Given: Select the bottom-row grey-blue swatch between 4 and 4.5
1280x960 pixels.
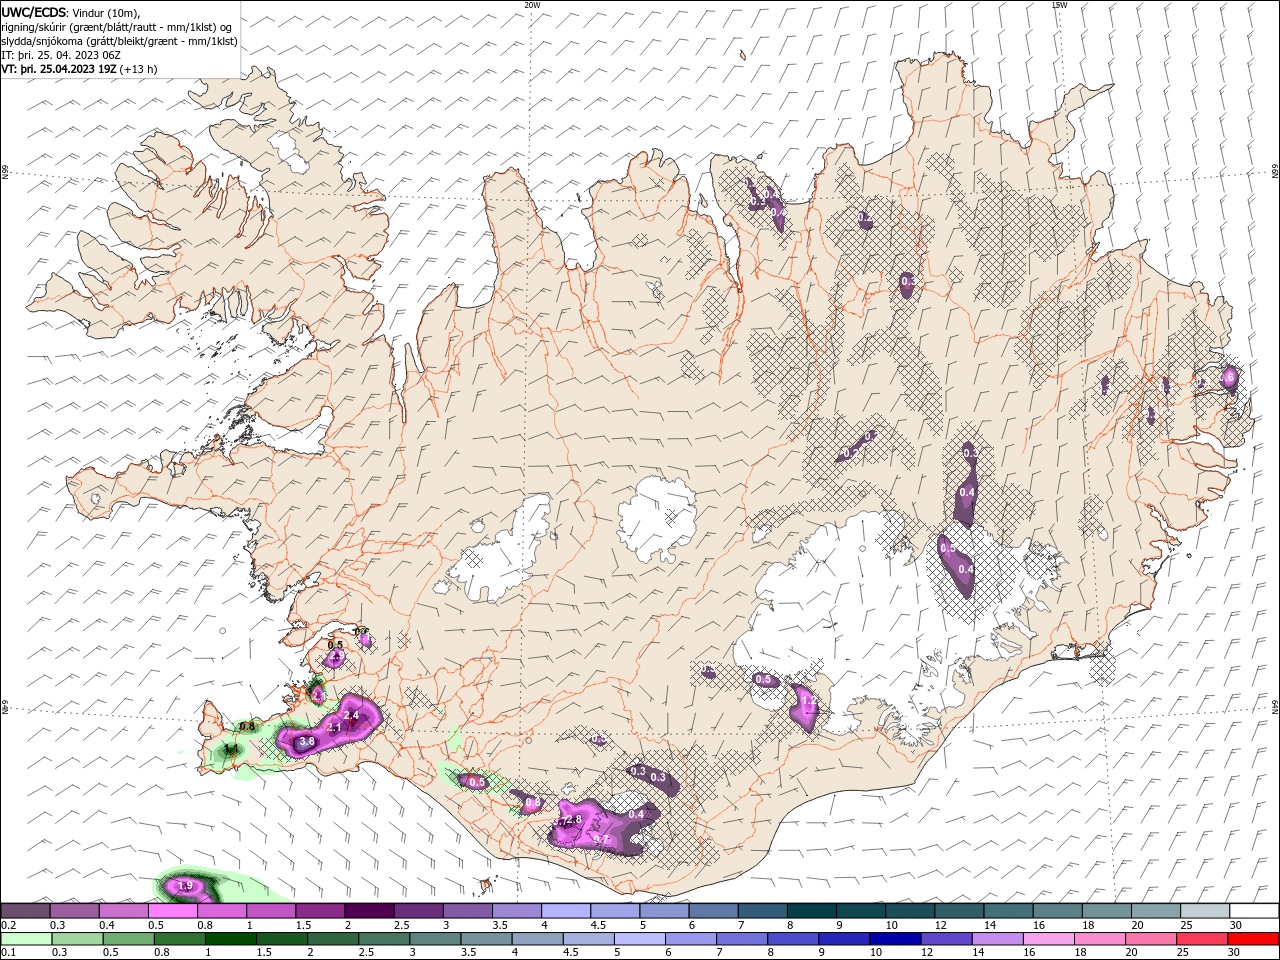Looking at the screenshot, I should click(x=538, y=939).
